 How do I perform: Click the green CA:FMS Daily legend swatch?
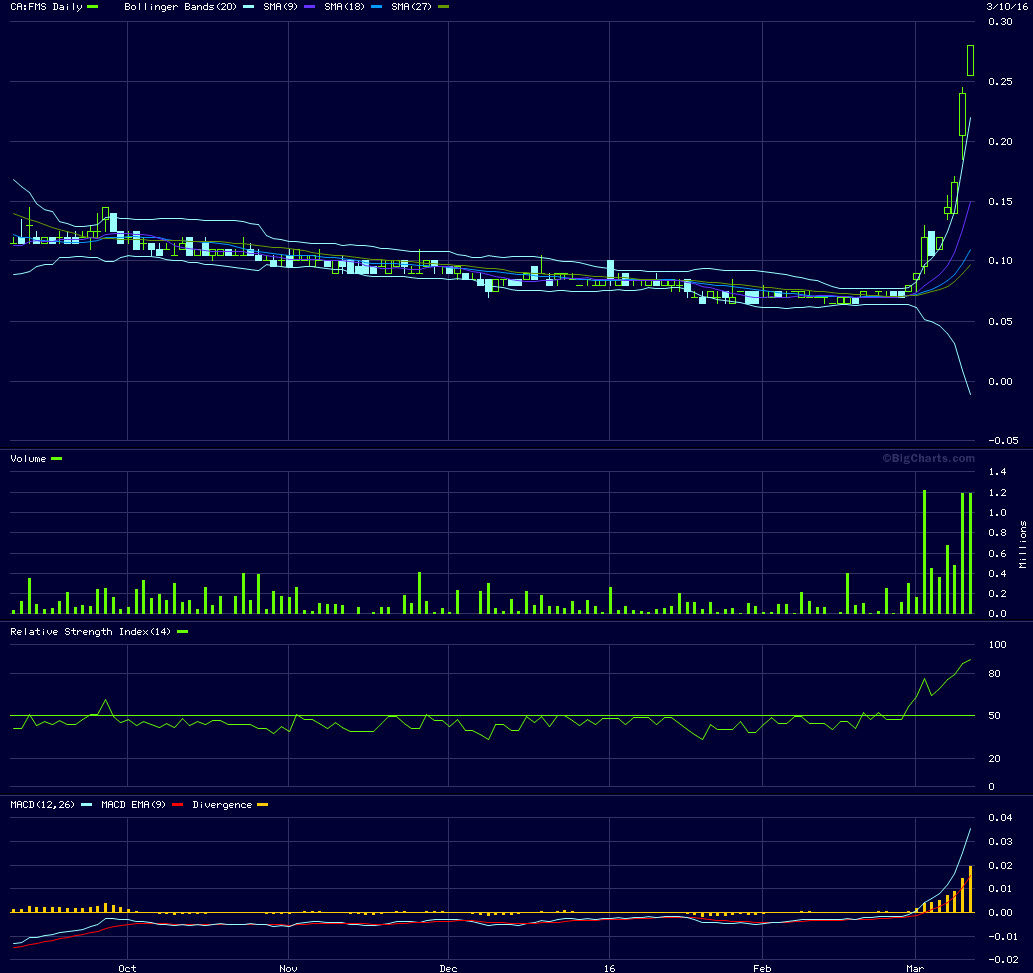point(92,7)
